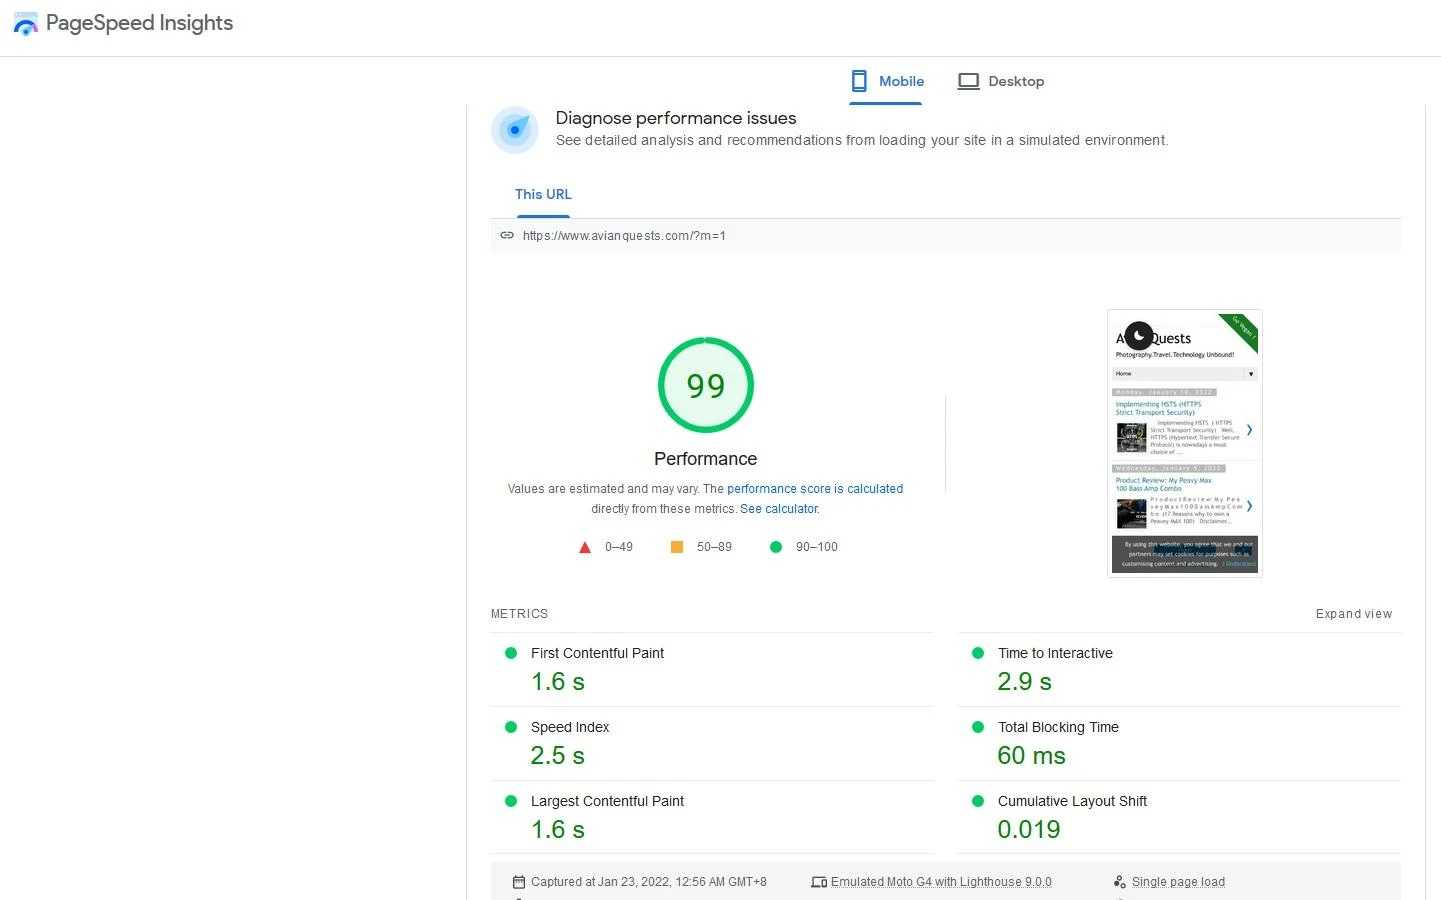1441x900 pixels.
Task: Click the red triangle 0–49 legend icon
Action: pos(585,547)
